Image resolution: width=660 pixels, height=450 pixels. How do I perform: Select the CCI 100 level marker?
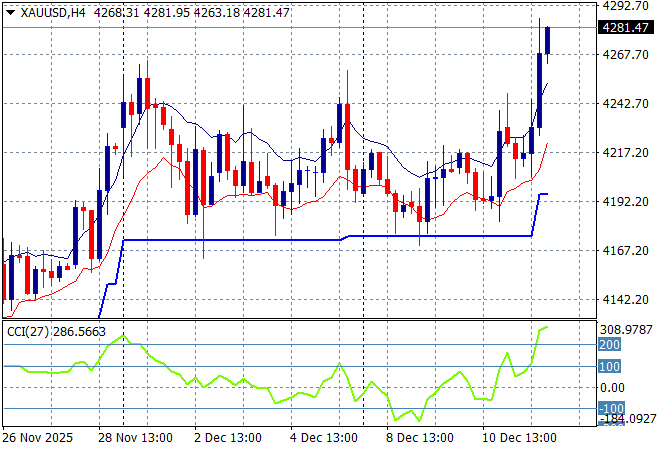point(611,366)
